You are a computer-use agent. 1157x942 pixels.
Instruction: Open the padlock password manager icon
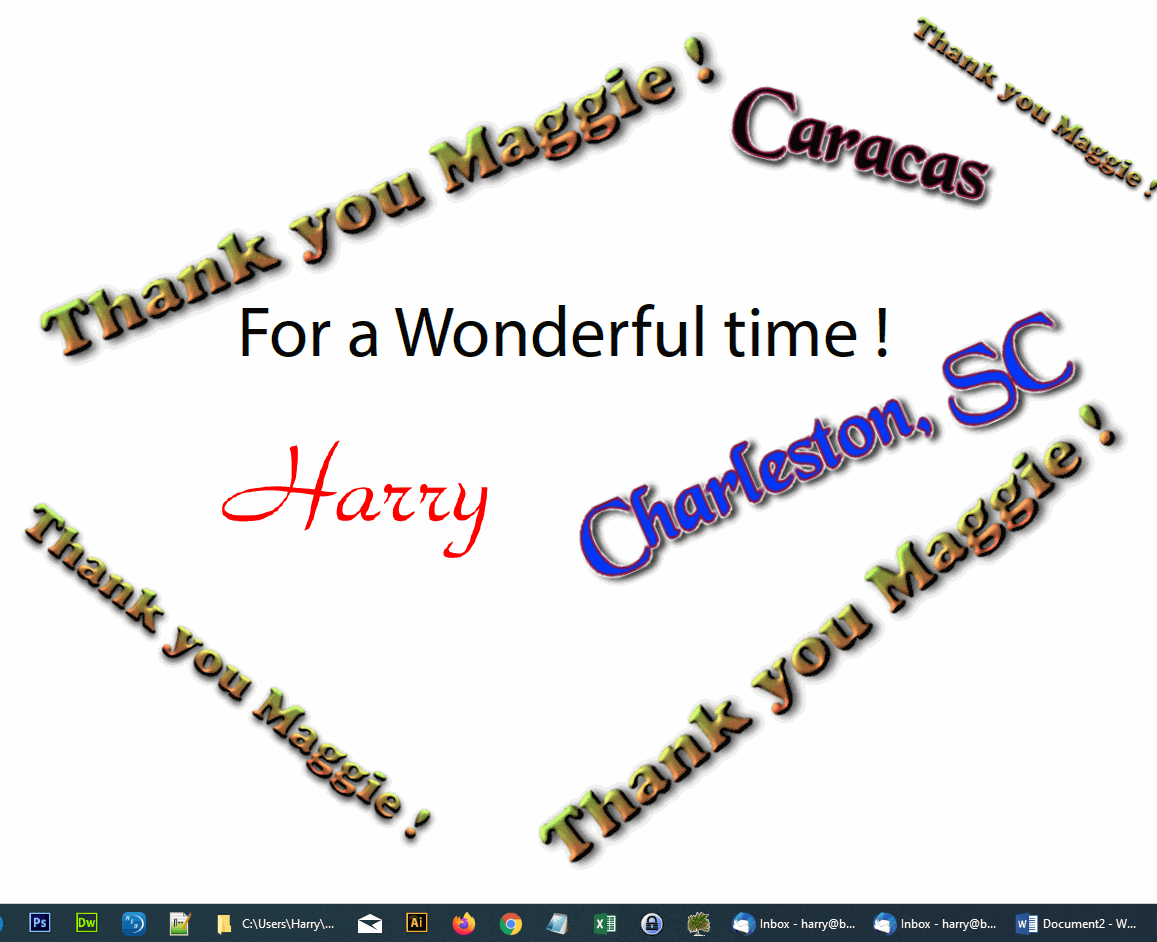click(652, 923)
